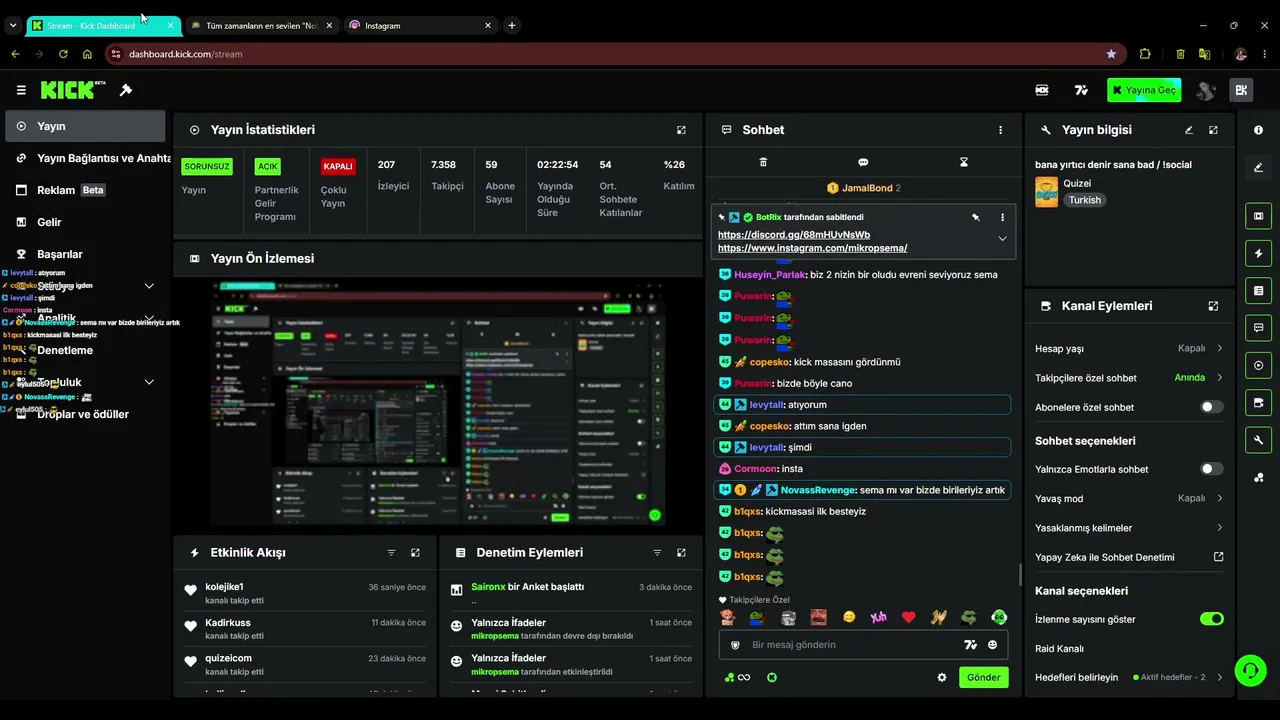Image resolution: width=1280 pixels, height=720 pixels.
Task: Open three-dot options on pinned message
Action: click(x=1002, y=217)
